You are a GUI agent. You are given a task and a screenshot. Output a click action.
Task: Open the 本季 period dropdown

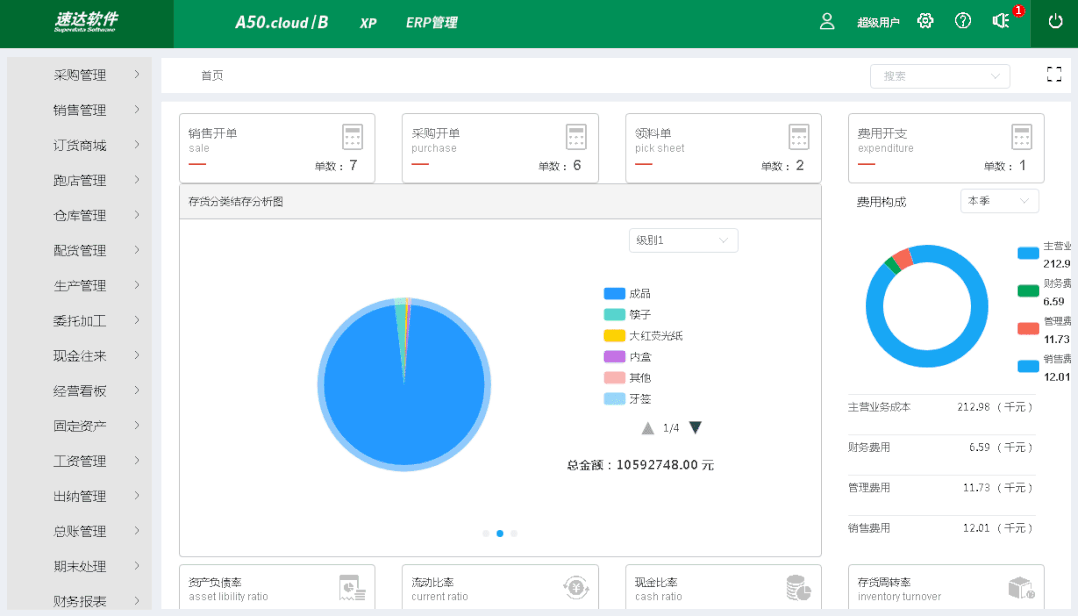point(998,201)
